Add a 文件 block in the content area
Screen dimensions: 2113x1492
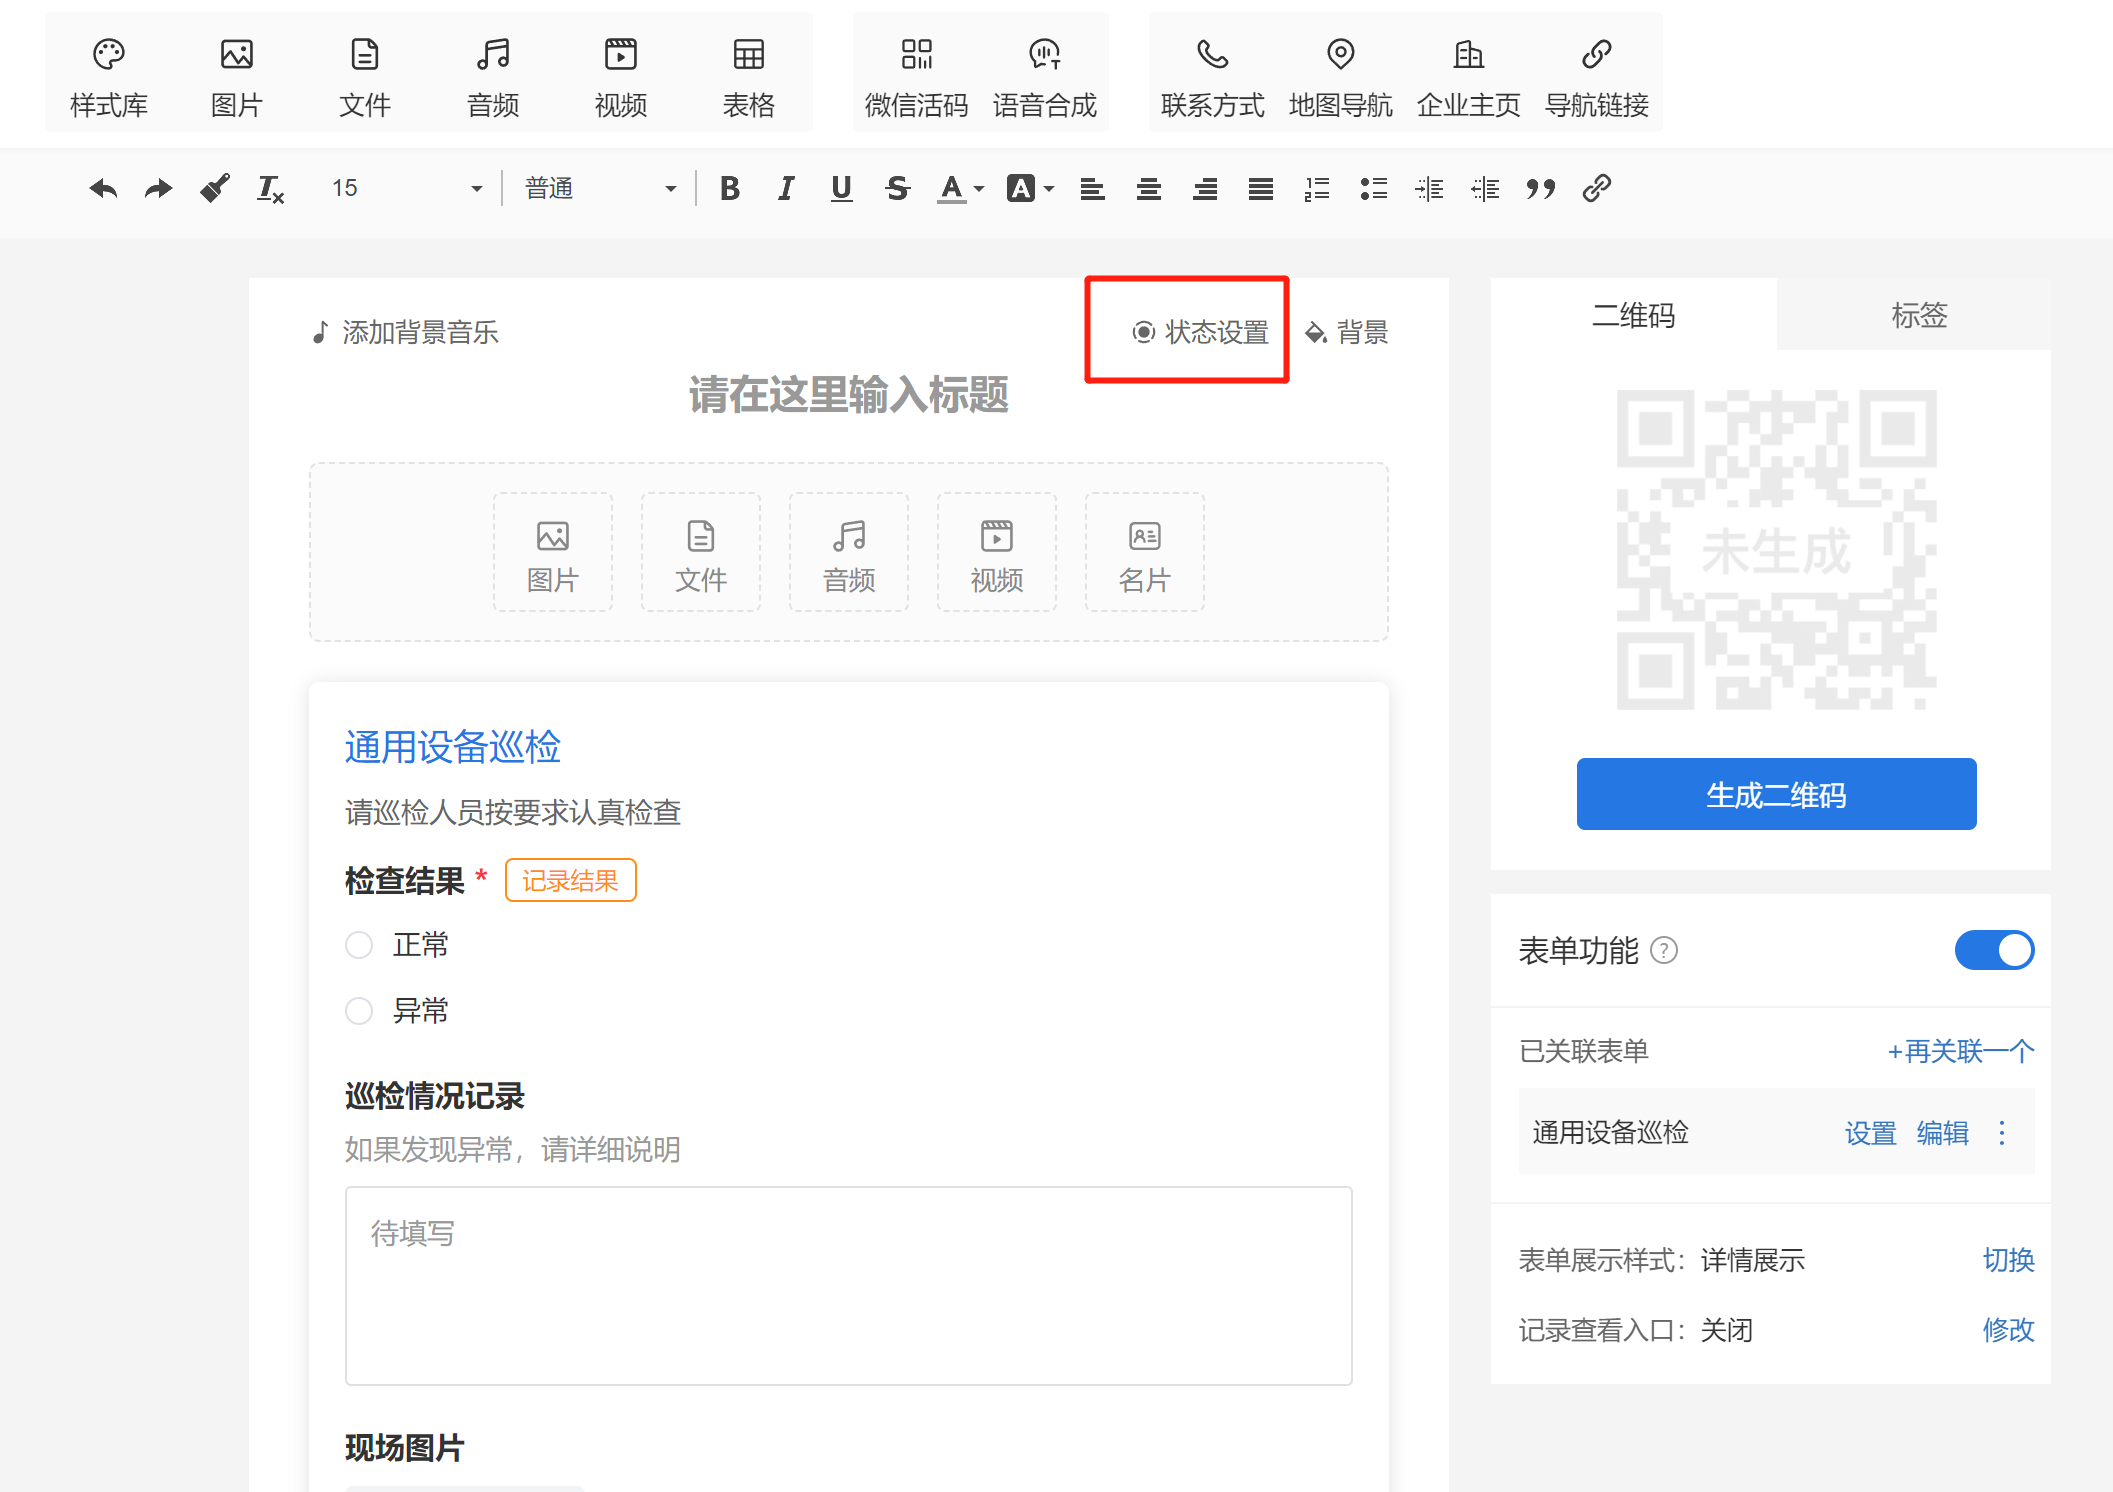click(x=701, y=552)
